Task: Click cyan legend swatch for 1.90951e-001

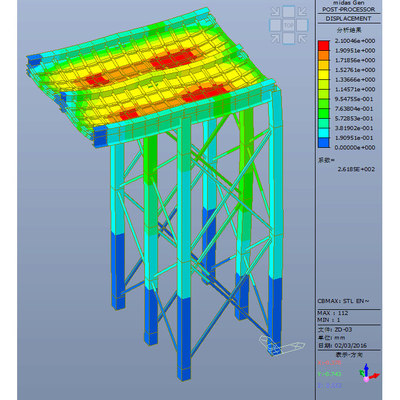Action: [323, 133]
